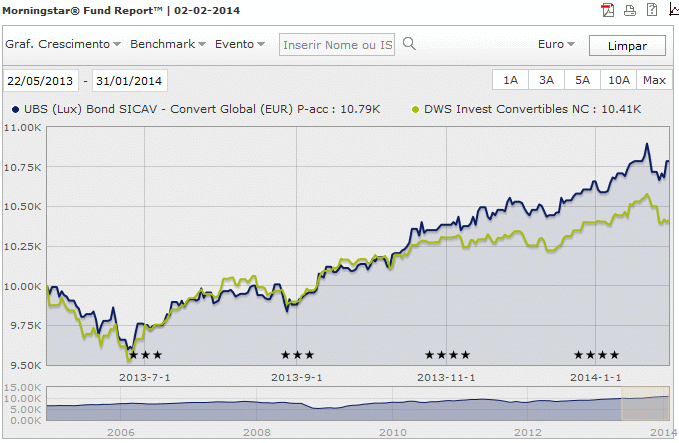Click the highlighted range selector in overview
The image size is (679, 443).
pos(645,403)
